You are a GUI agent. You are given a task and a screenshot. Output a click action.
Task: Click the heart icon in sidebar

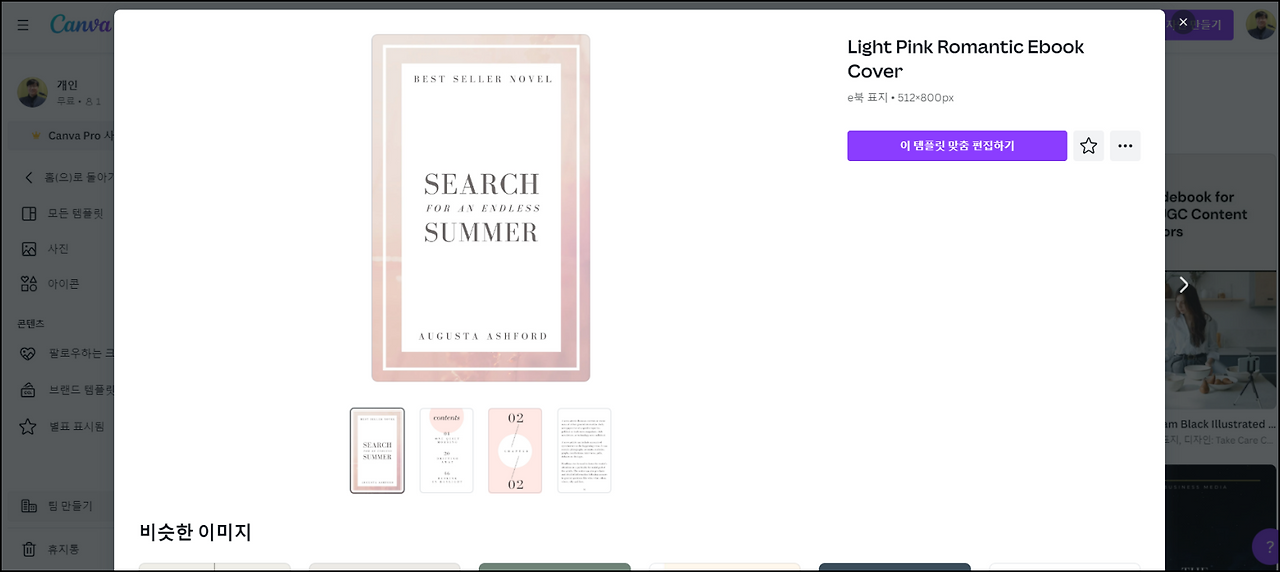[29, 353]
